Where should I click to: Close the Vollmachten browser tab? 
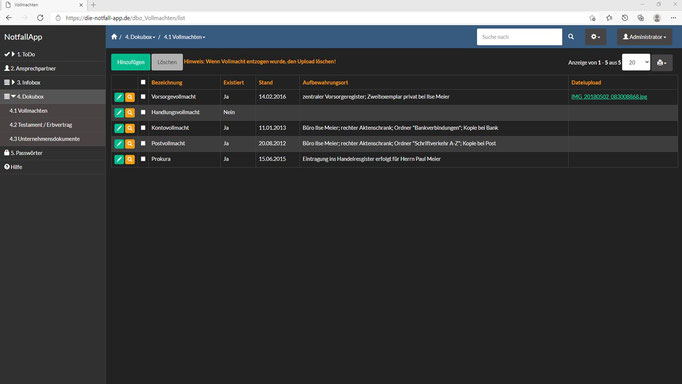(x=81, y=5)
